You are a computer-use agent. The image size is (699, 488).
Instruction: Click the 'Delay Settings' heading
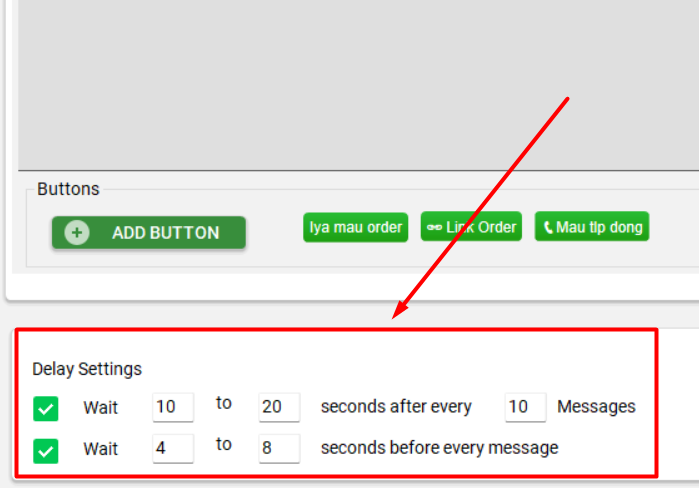[87, 369]
